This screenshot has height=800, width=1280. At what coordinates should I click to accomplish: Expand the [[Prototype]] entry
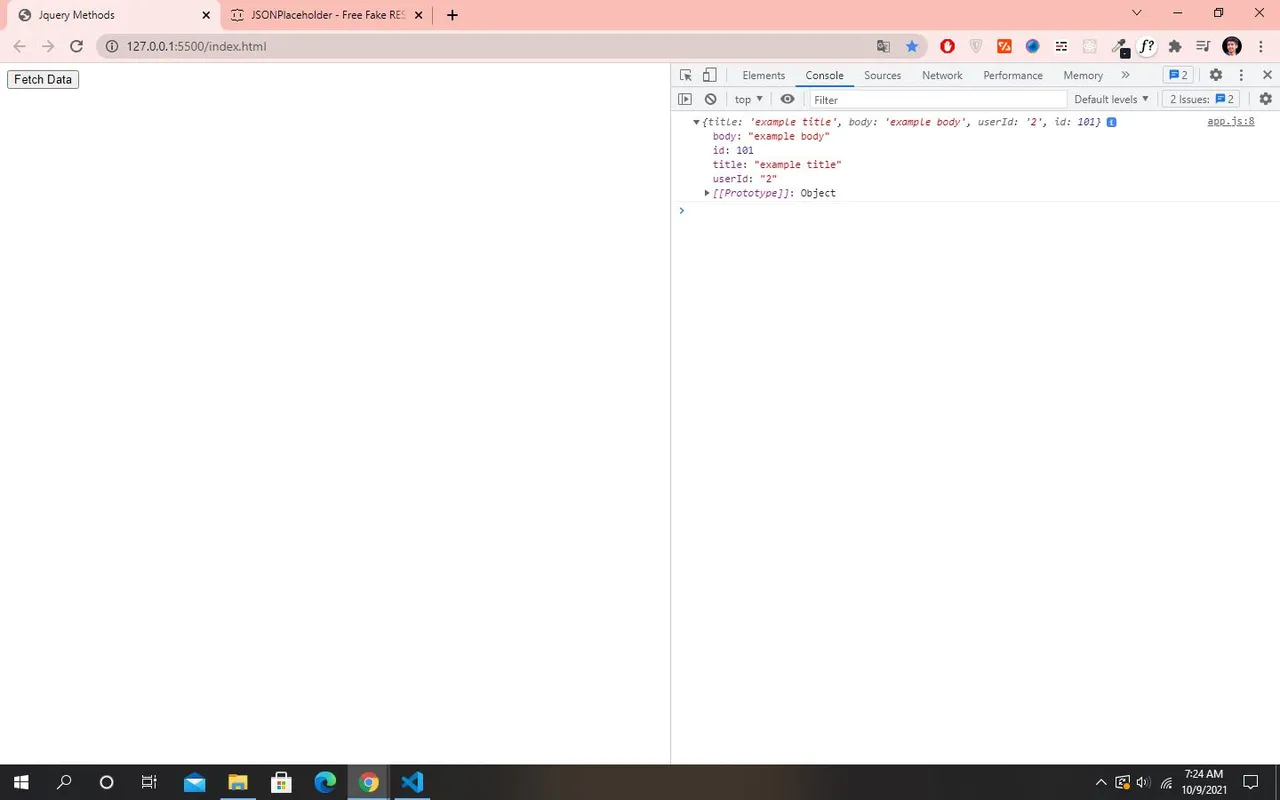click(x=707, y=193)
